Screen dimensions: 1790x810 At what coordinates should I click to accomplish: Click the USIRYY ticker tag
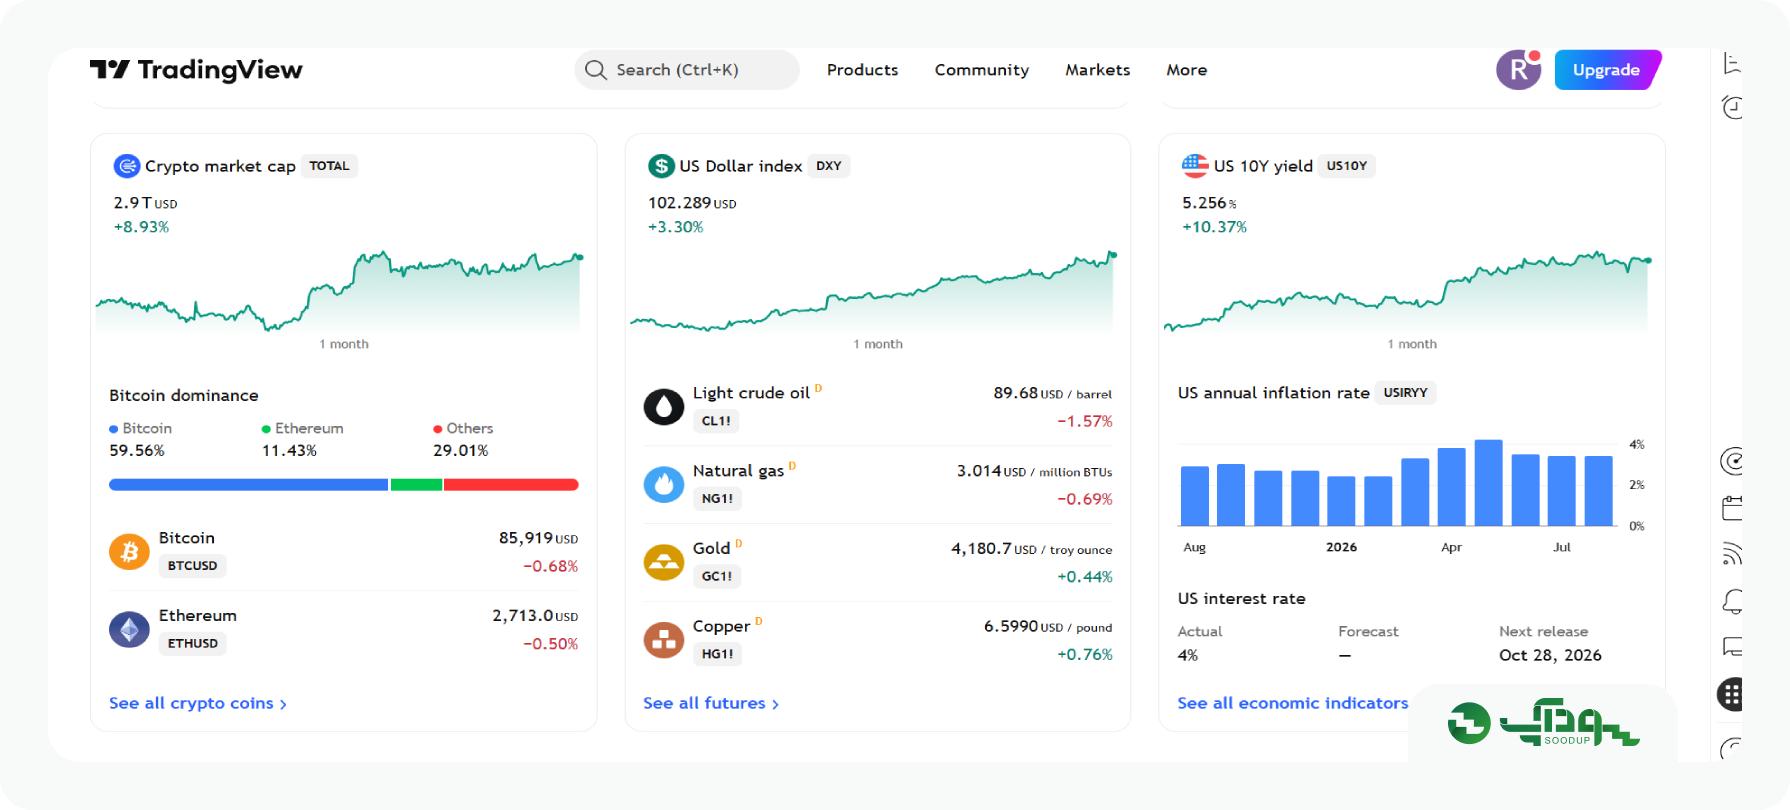tap(1405, 393)
